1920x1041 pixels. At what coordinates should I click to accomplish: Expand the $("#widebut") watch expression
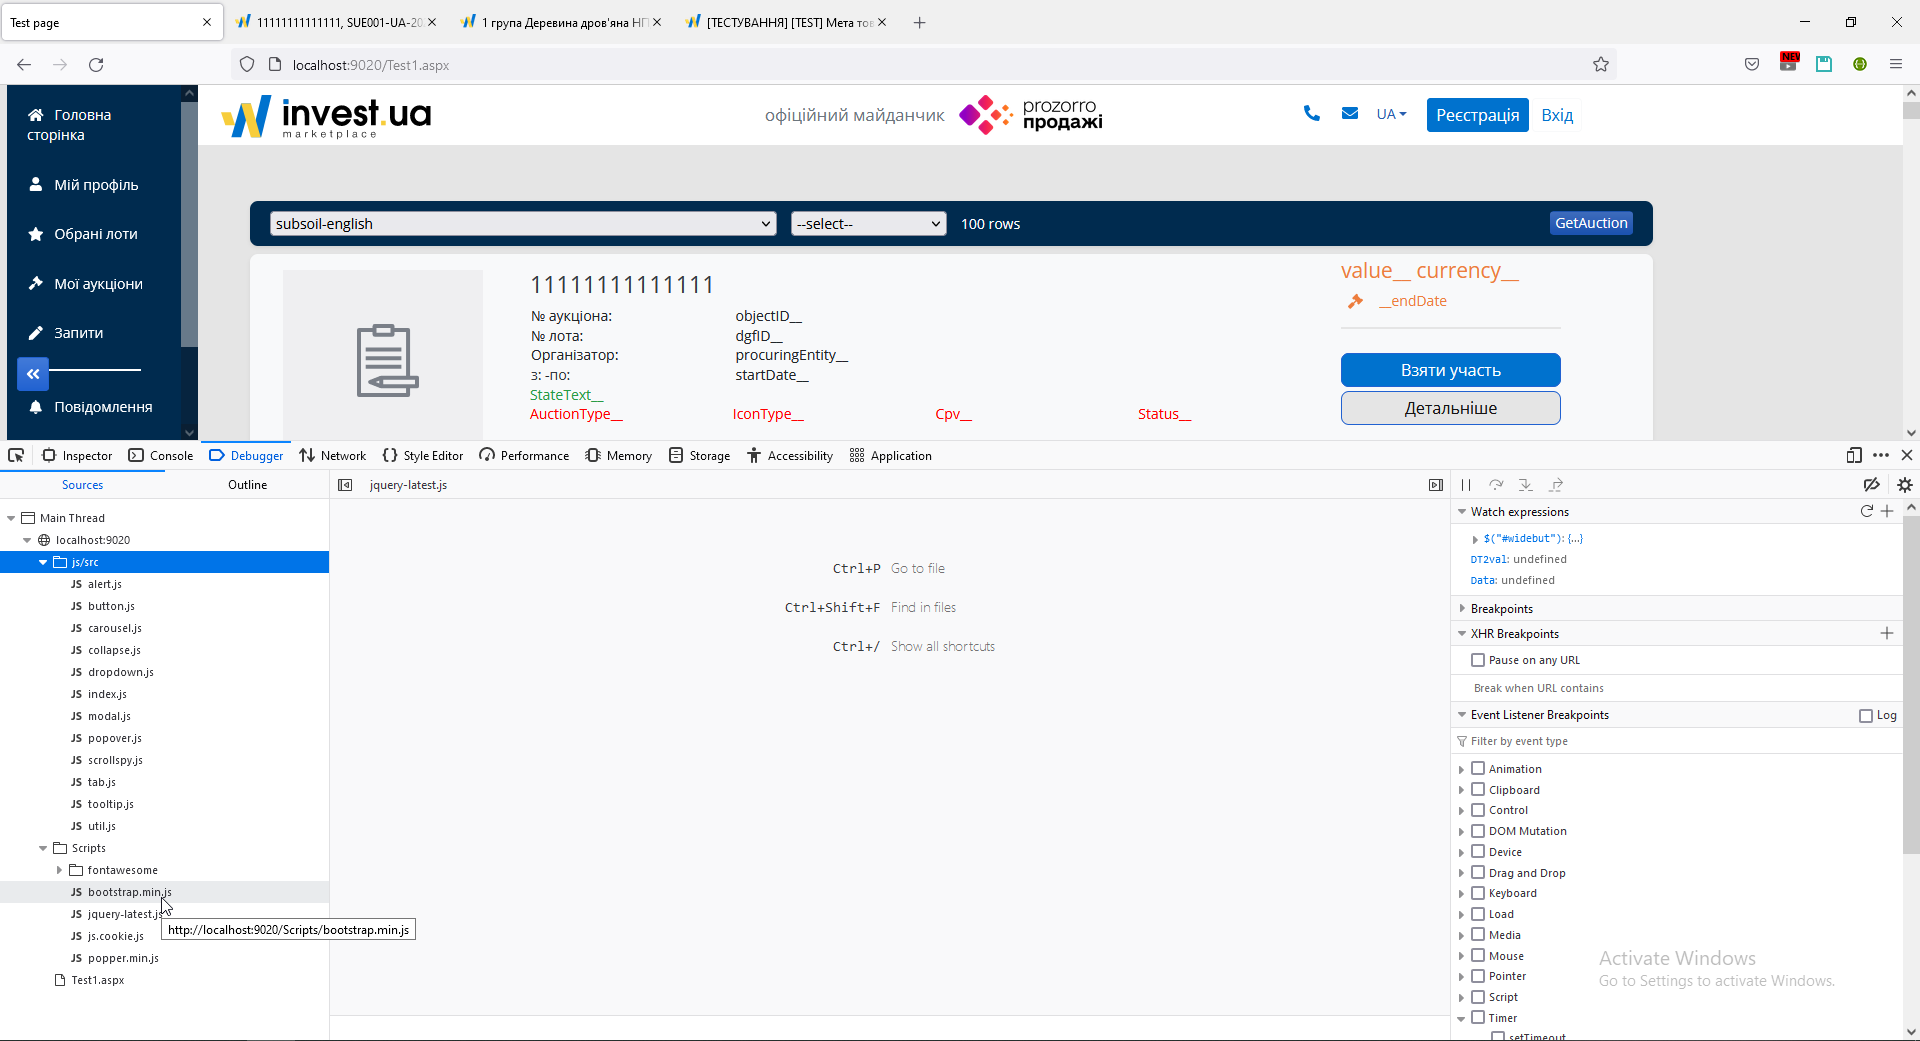pyautogui.click(x=1475, y=539)
